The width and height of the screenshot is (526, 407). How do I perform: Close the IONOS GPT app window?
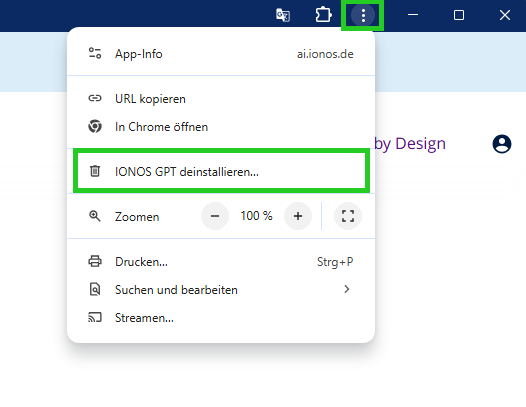coord(505,15)
